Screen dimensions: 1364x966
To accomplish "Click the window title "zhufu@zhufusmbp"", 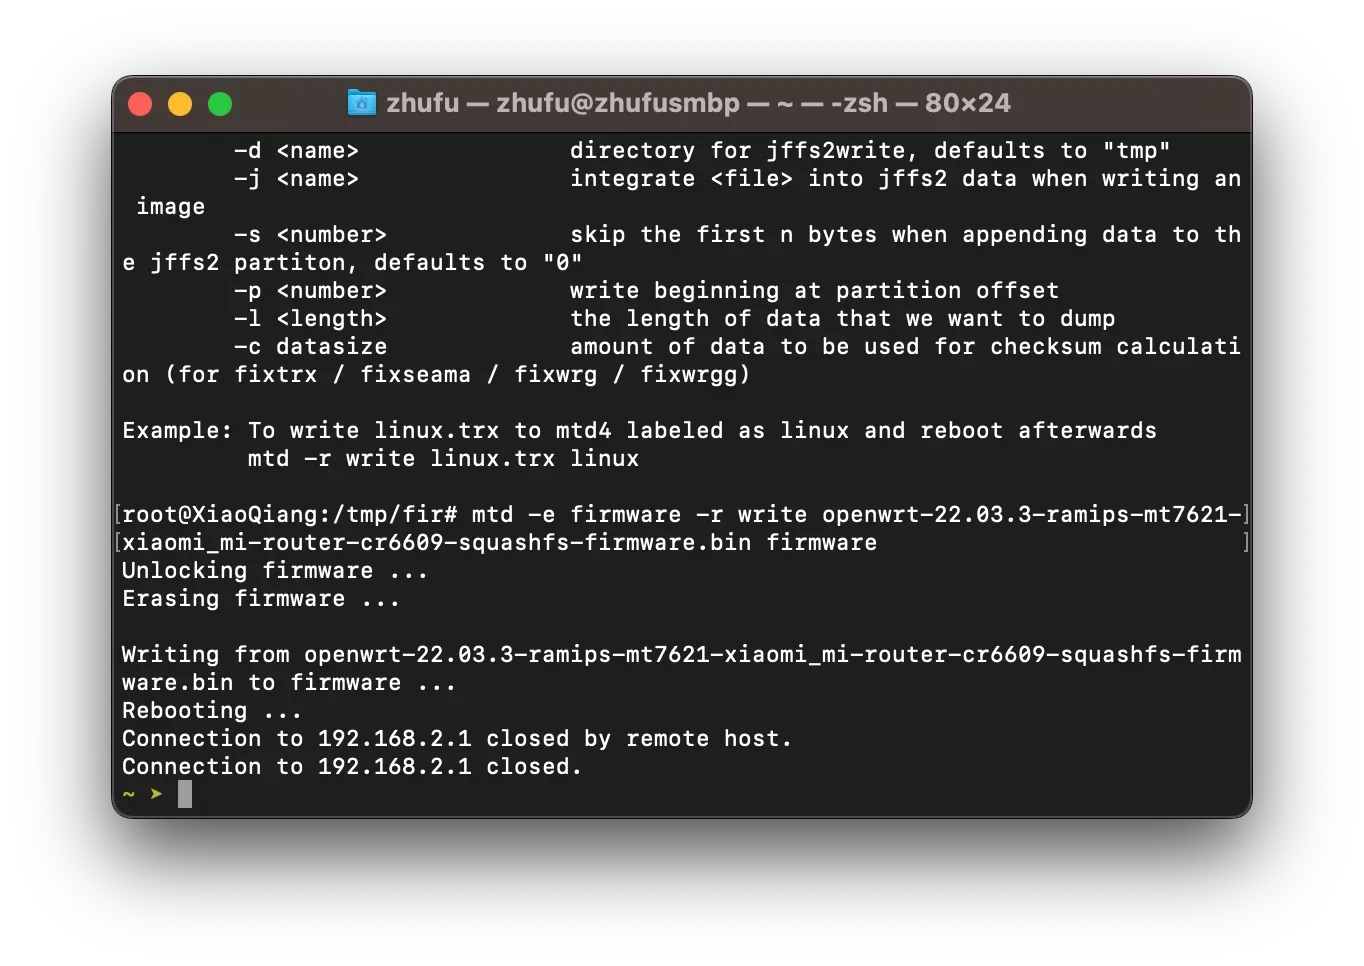I will (x=618, y=103).
